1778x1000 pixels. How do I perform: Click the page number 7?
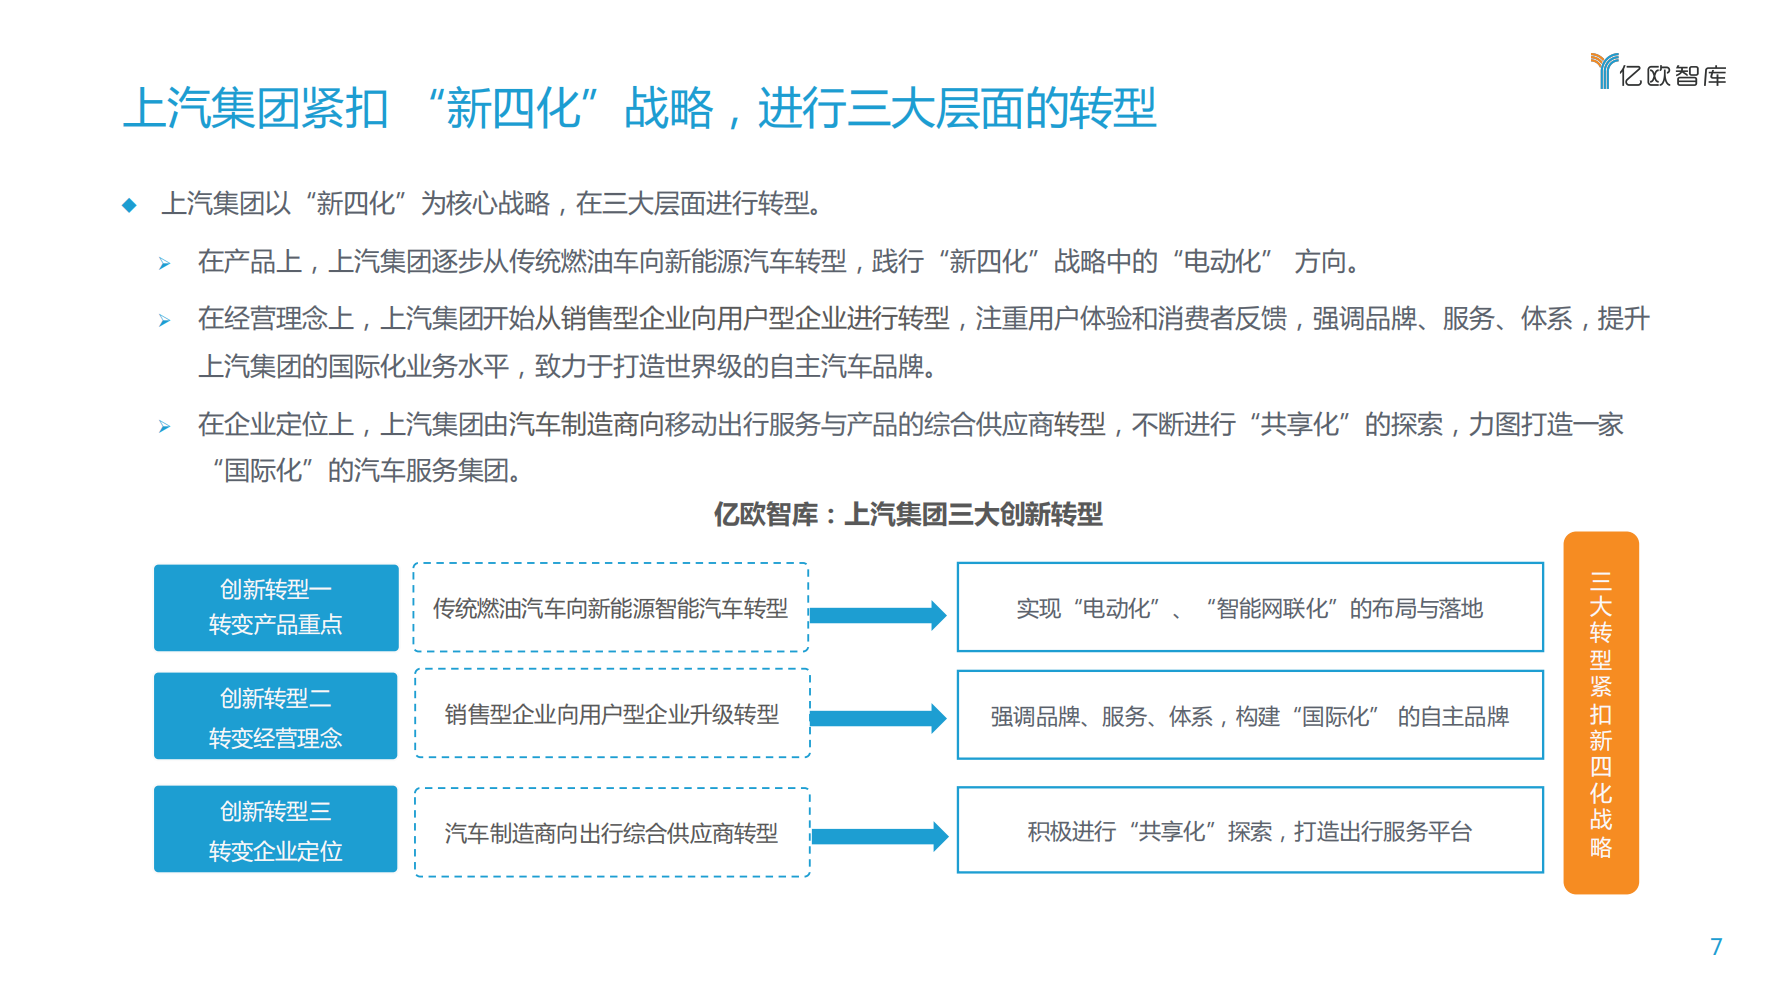1716,946
